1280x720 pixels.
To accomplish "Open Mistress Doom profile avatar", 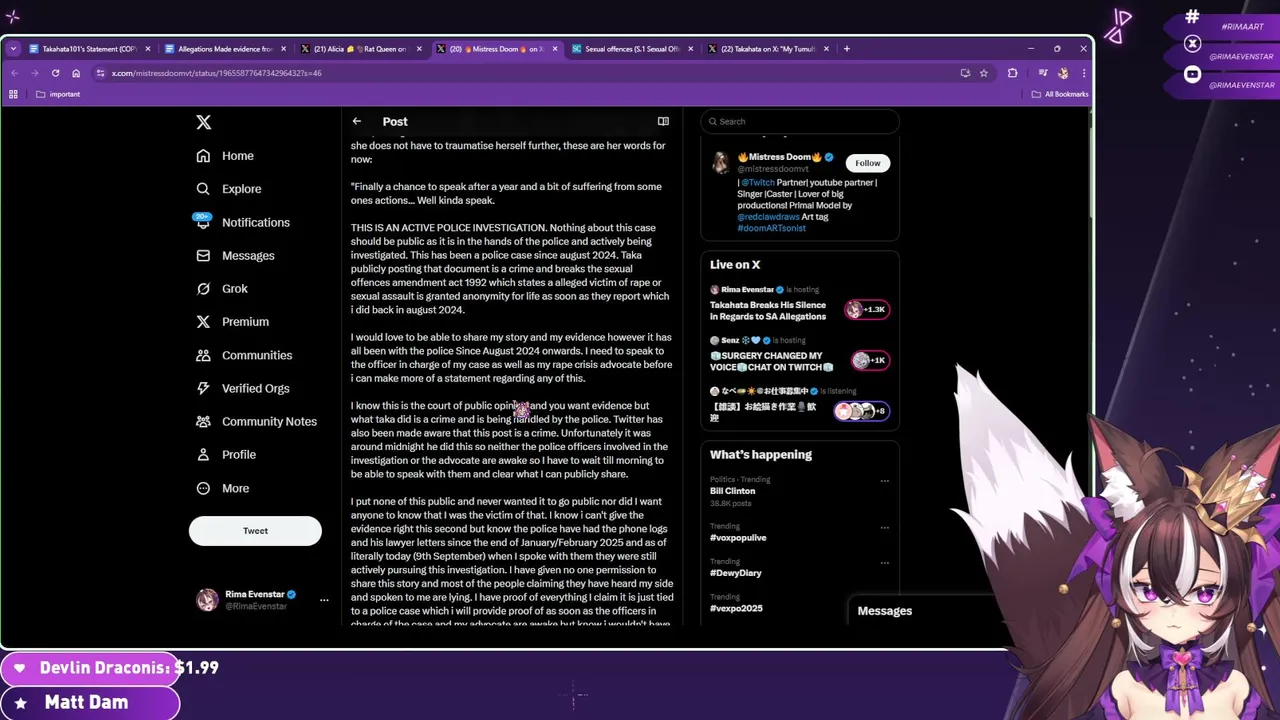I will tap(721, 164).
